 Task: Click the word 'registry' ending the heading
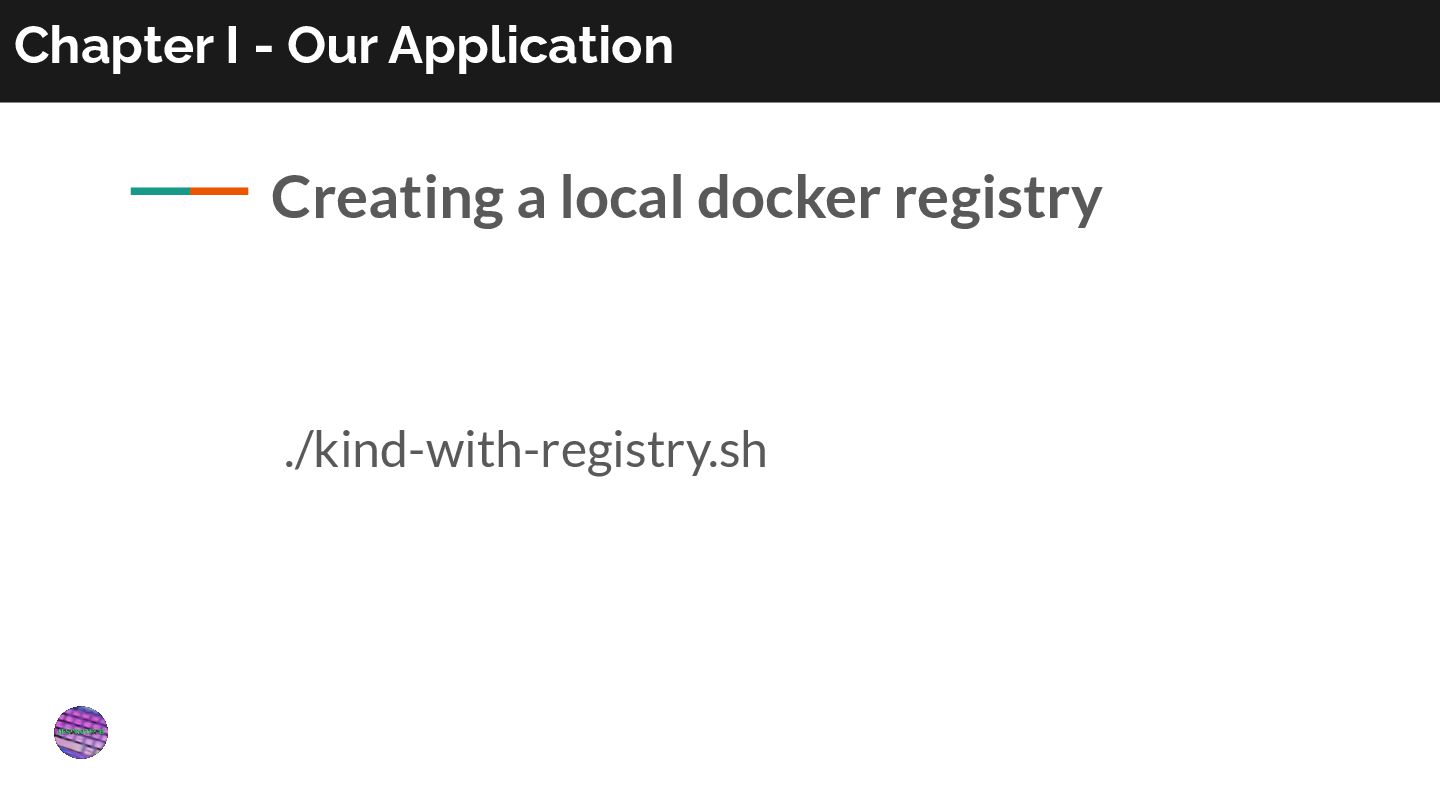(997, 197)
